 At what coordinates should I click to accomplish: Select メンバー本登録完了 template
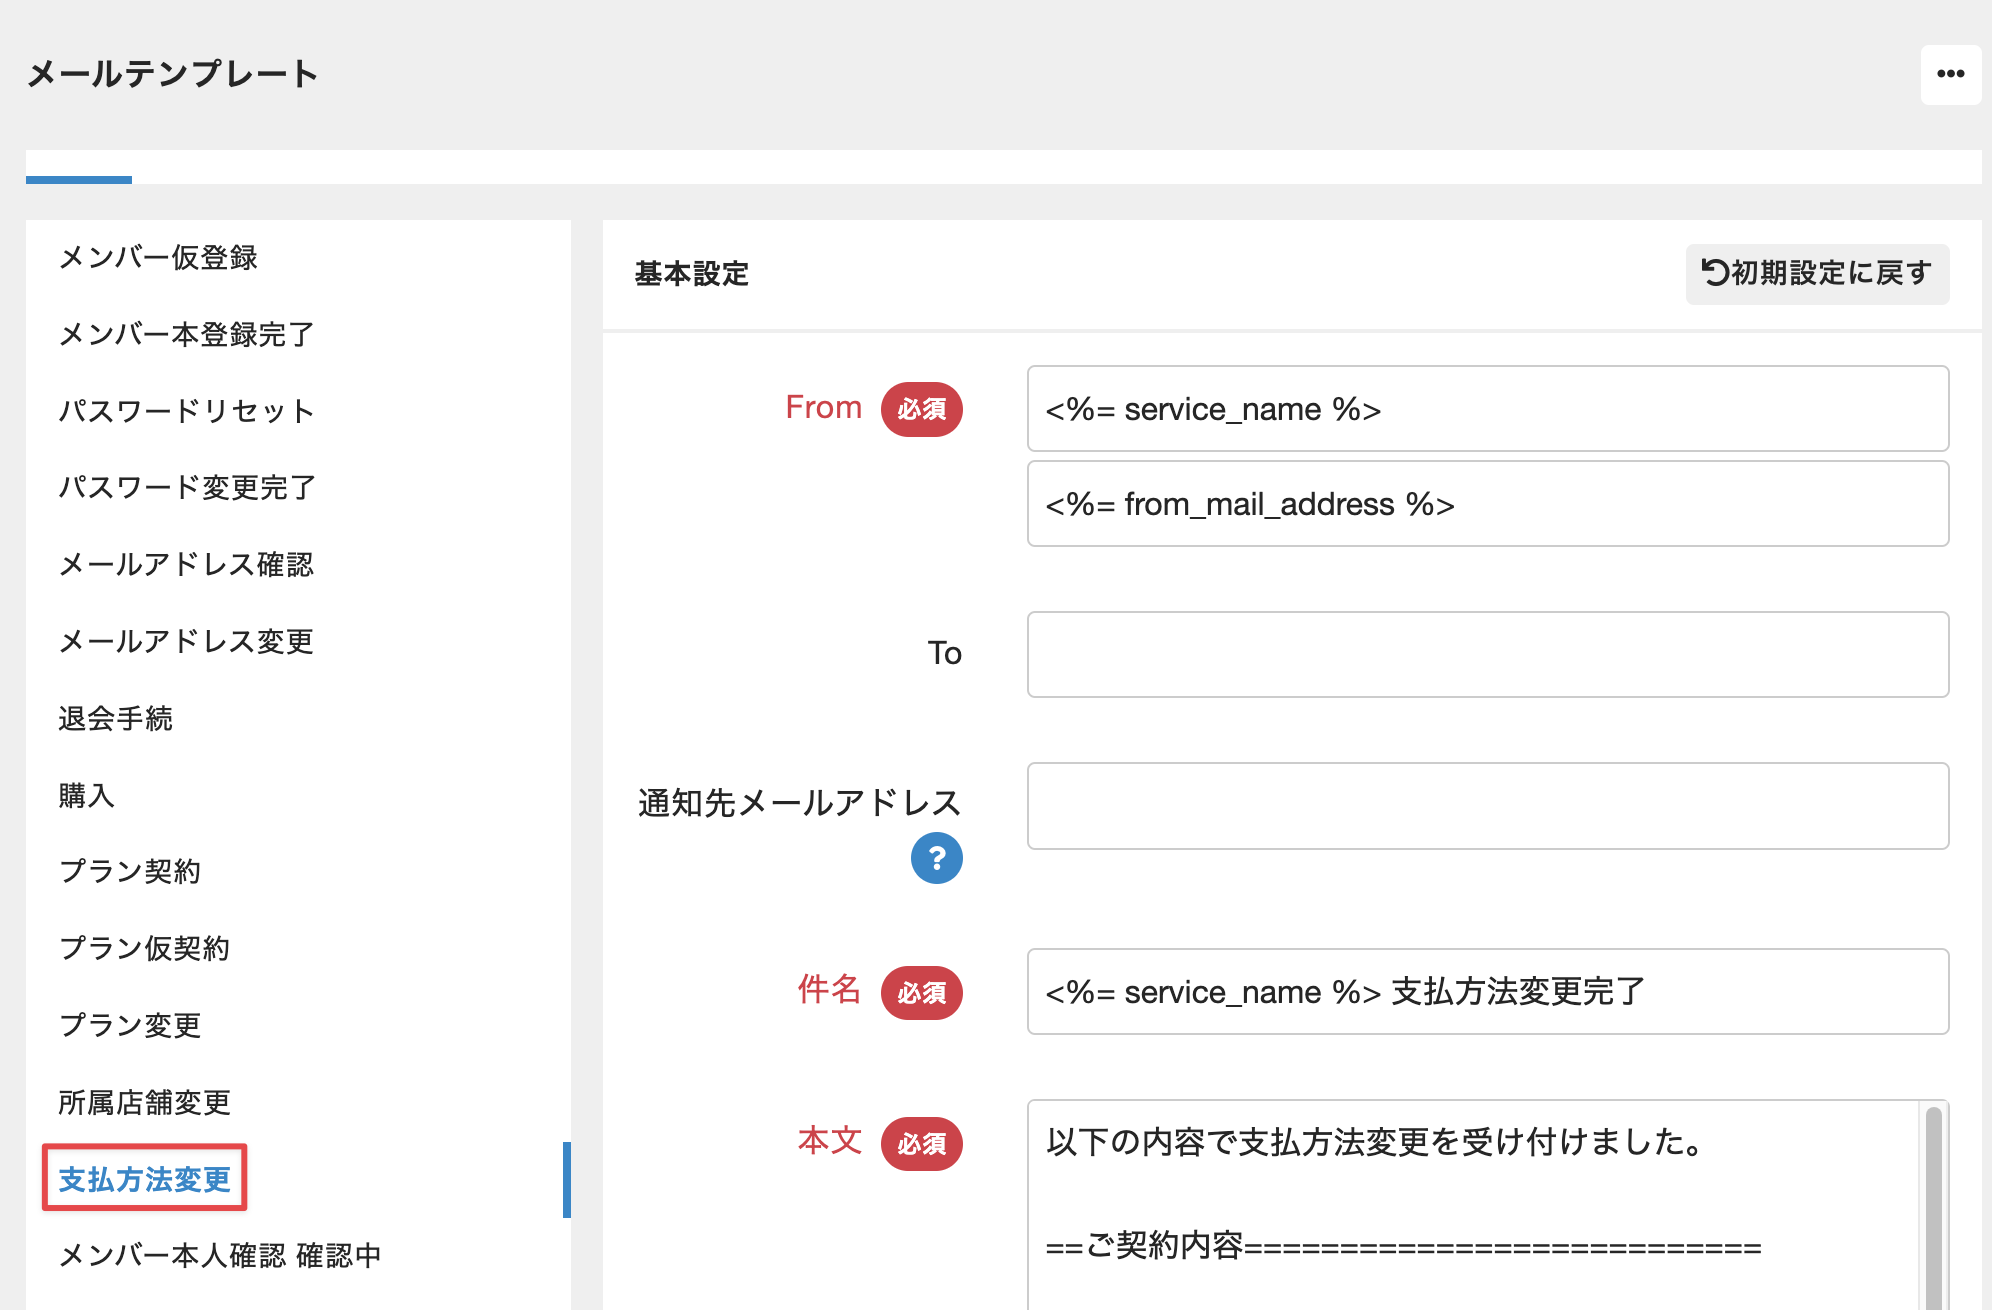[186, 334]
